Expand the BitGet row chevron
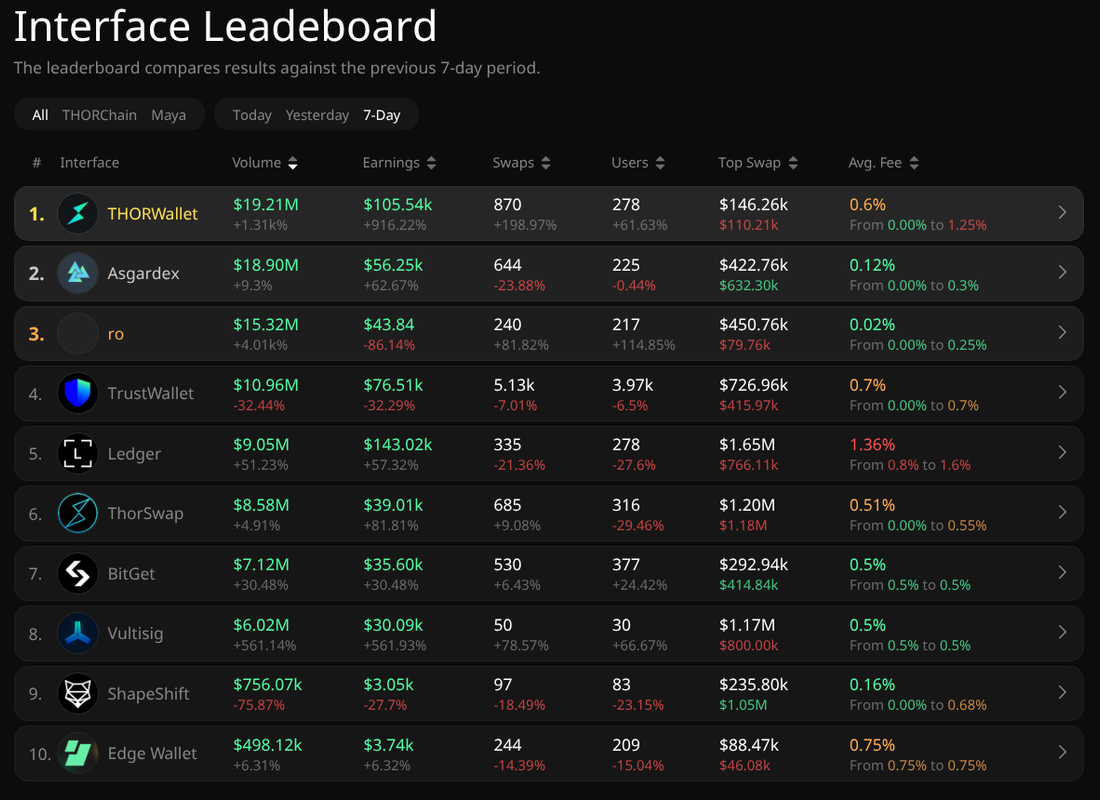1100x800 pixels. (1062, 573)
